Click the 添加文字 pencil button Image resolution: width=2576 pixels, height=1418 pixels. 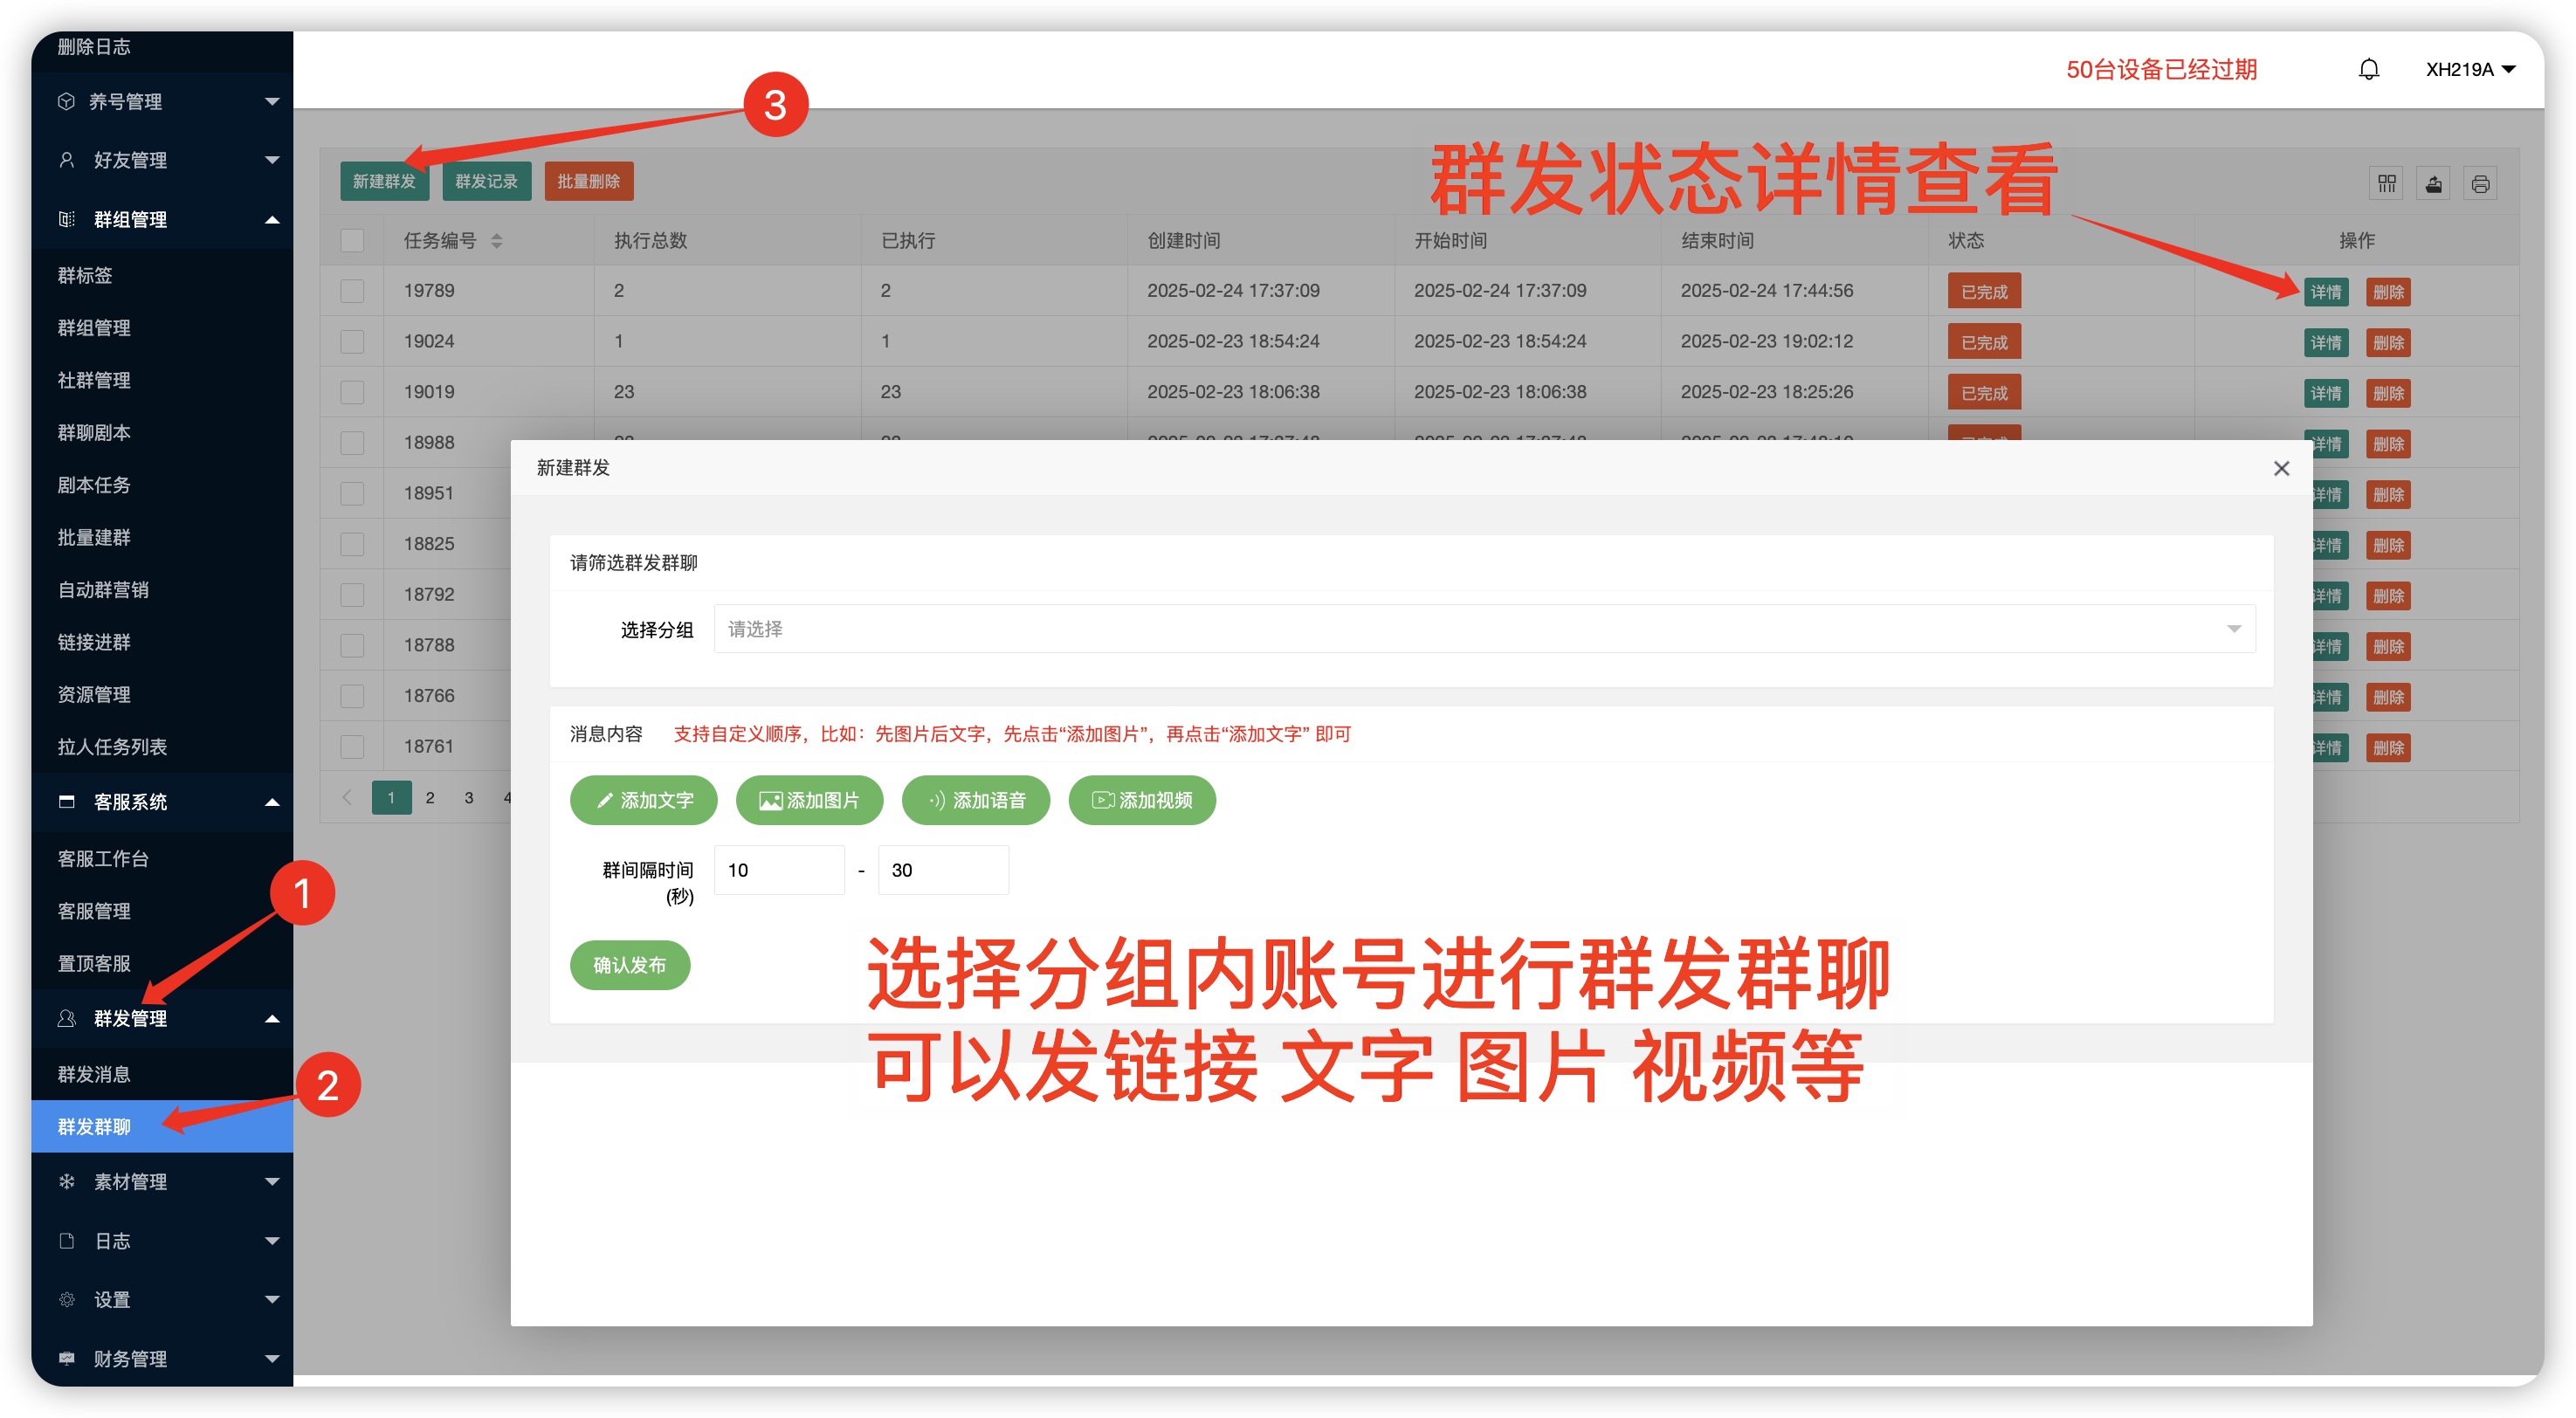click(643, 800)
